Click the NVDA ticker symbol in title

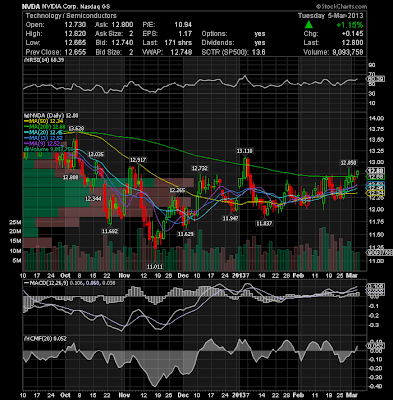tap(31, 6)
